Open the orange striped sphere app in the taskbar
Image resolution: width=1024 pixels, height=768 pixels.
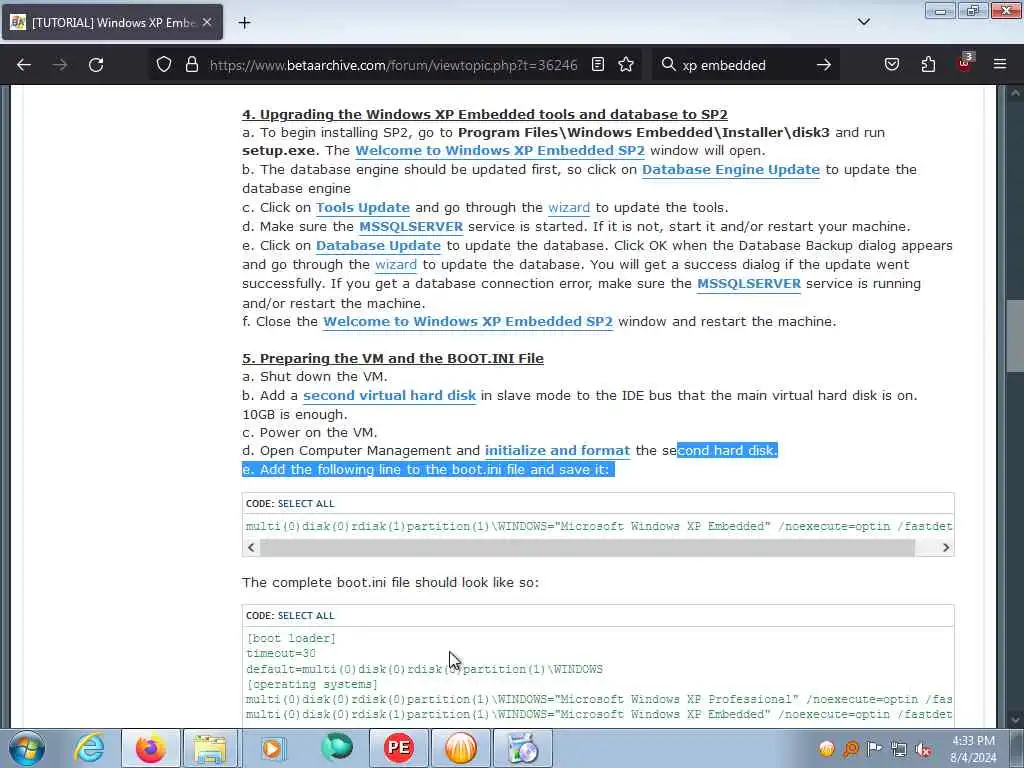tap(460, 748)
